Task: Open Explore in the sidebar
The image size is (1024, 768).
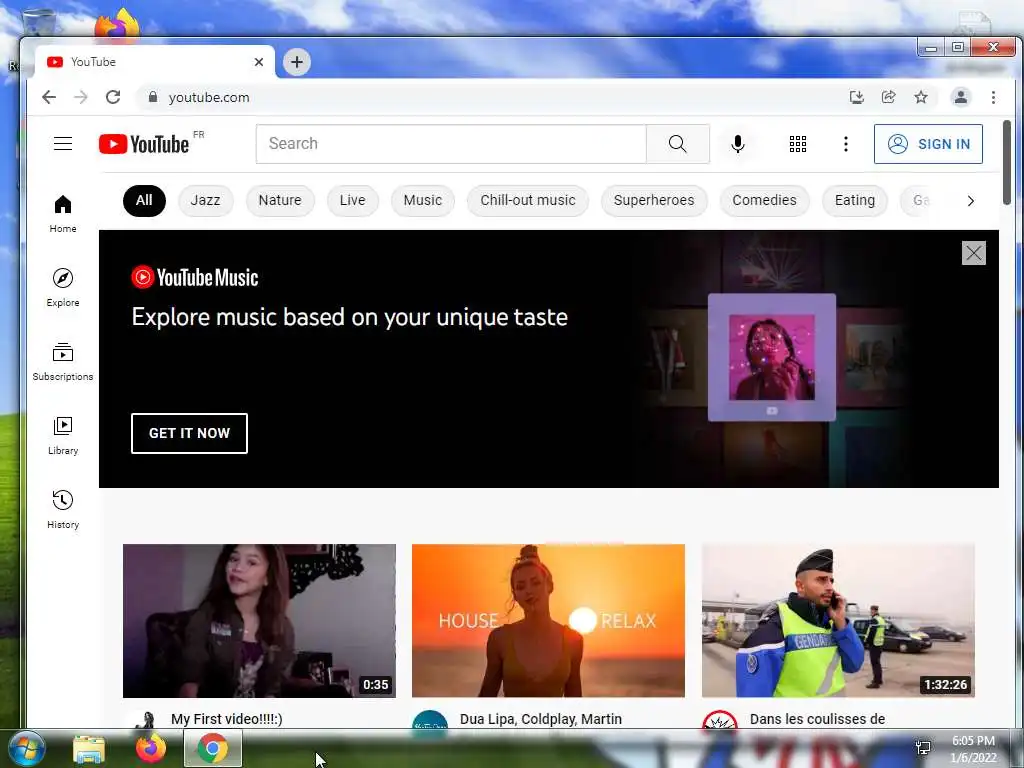Action: pyautogui.click(x=63, y=288)
